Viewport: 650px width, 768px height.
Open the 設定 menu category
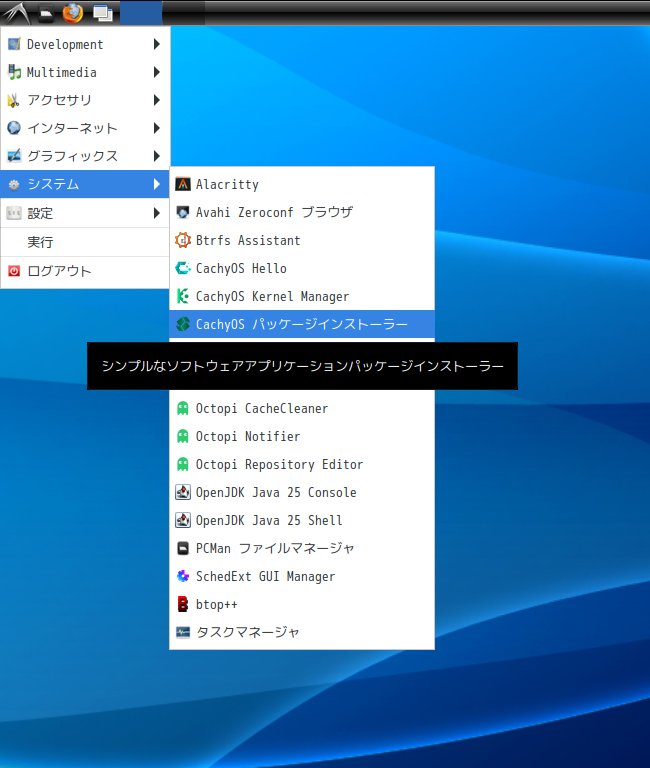pos(85,213)
